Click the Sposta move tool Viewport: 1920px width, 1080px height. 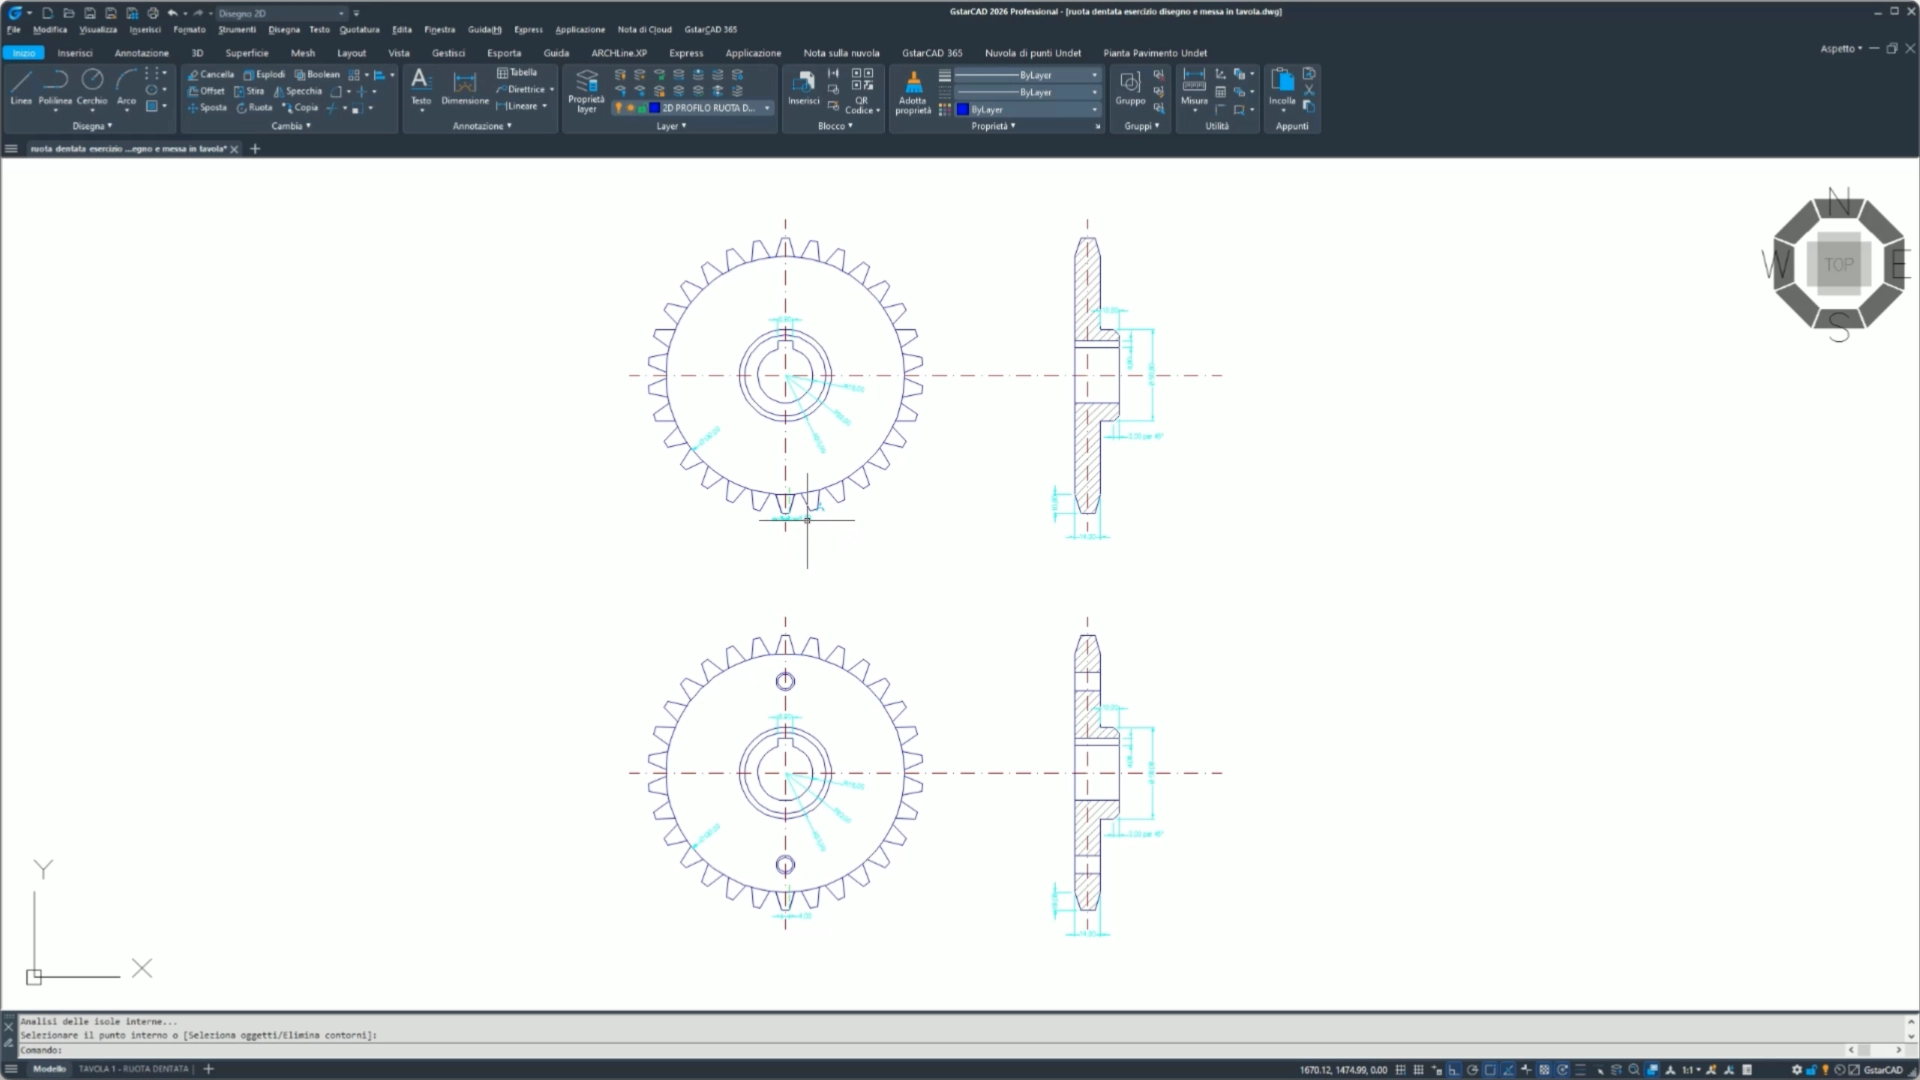[x=207, y=107]
